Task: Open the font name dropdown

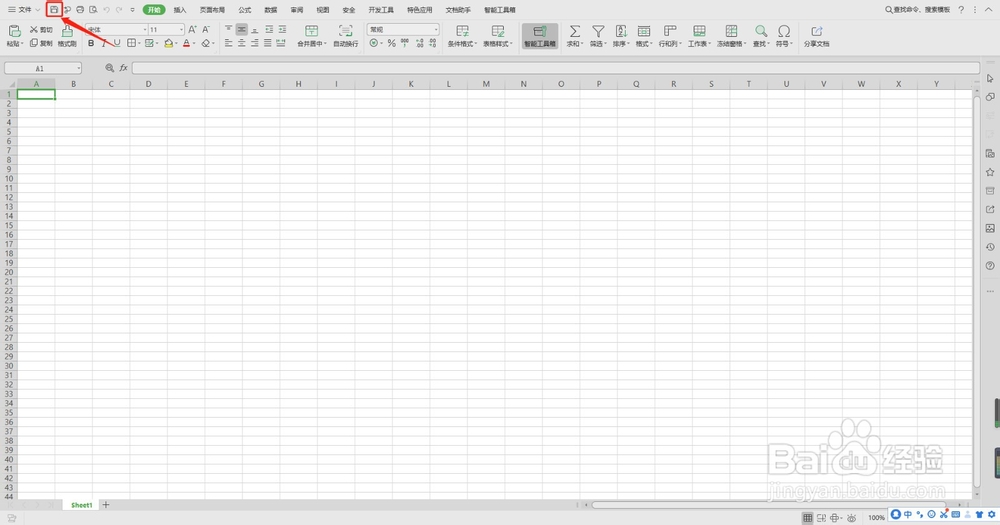Action: tap(145, 29)
